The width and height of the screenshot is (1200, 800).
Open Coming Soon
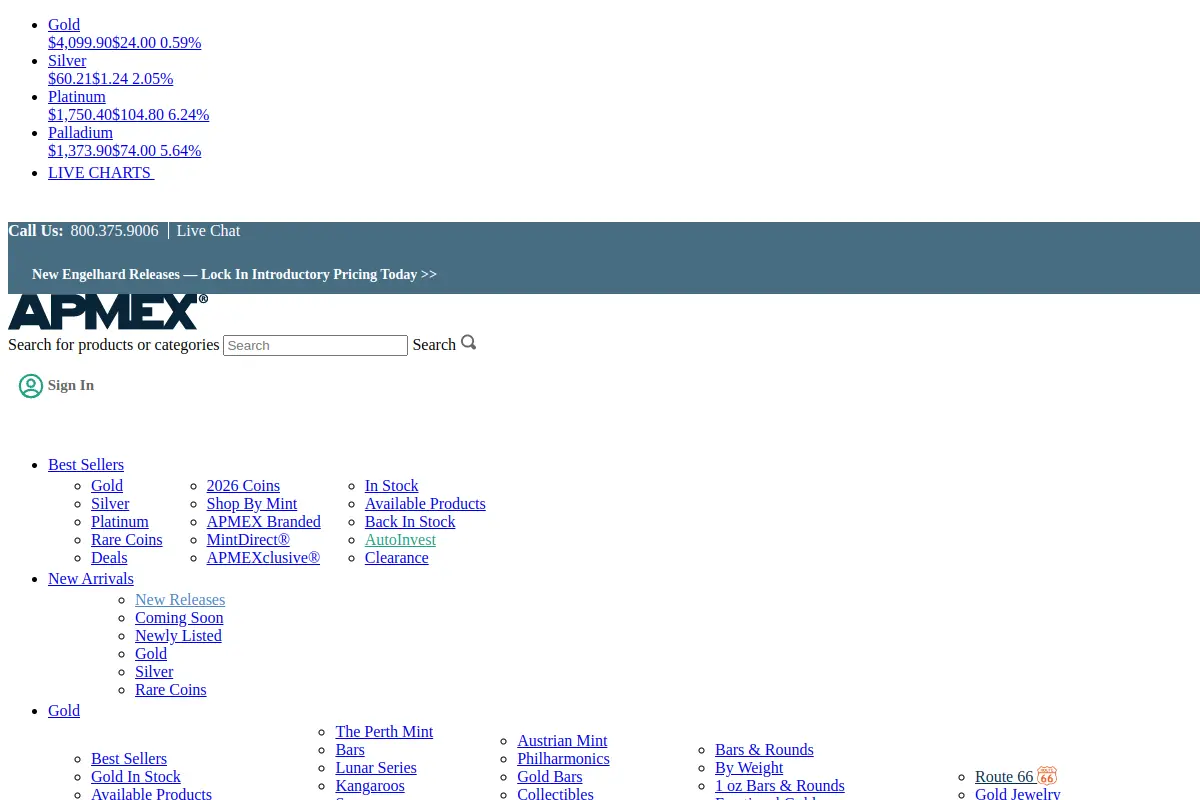click(x=179, y=618)
